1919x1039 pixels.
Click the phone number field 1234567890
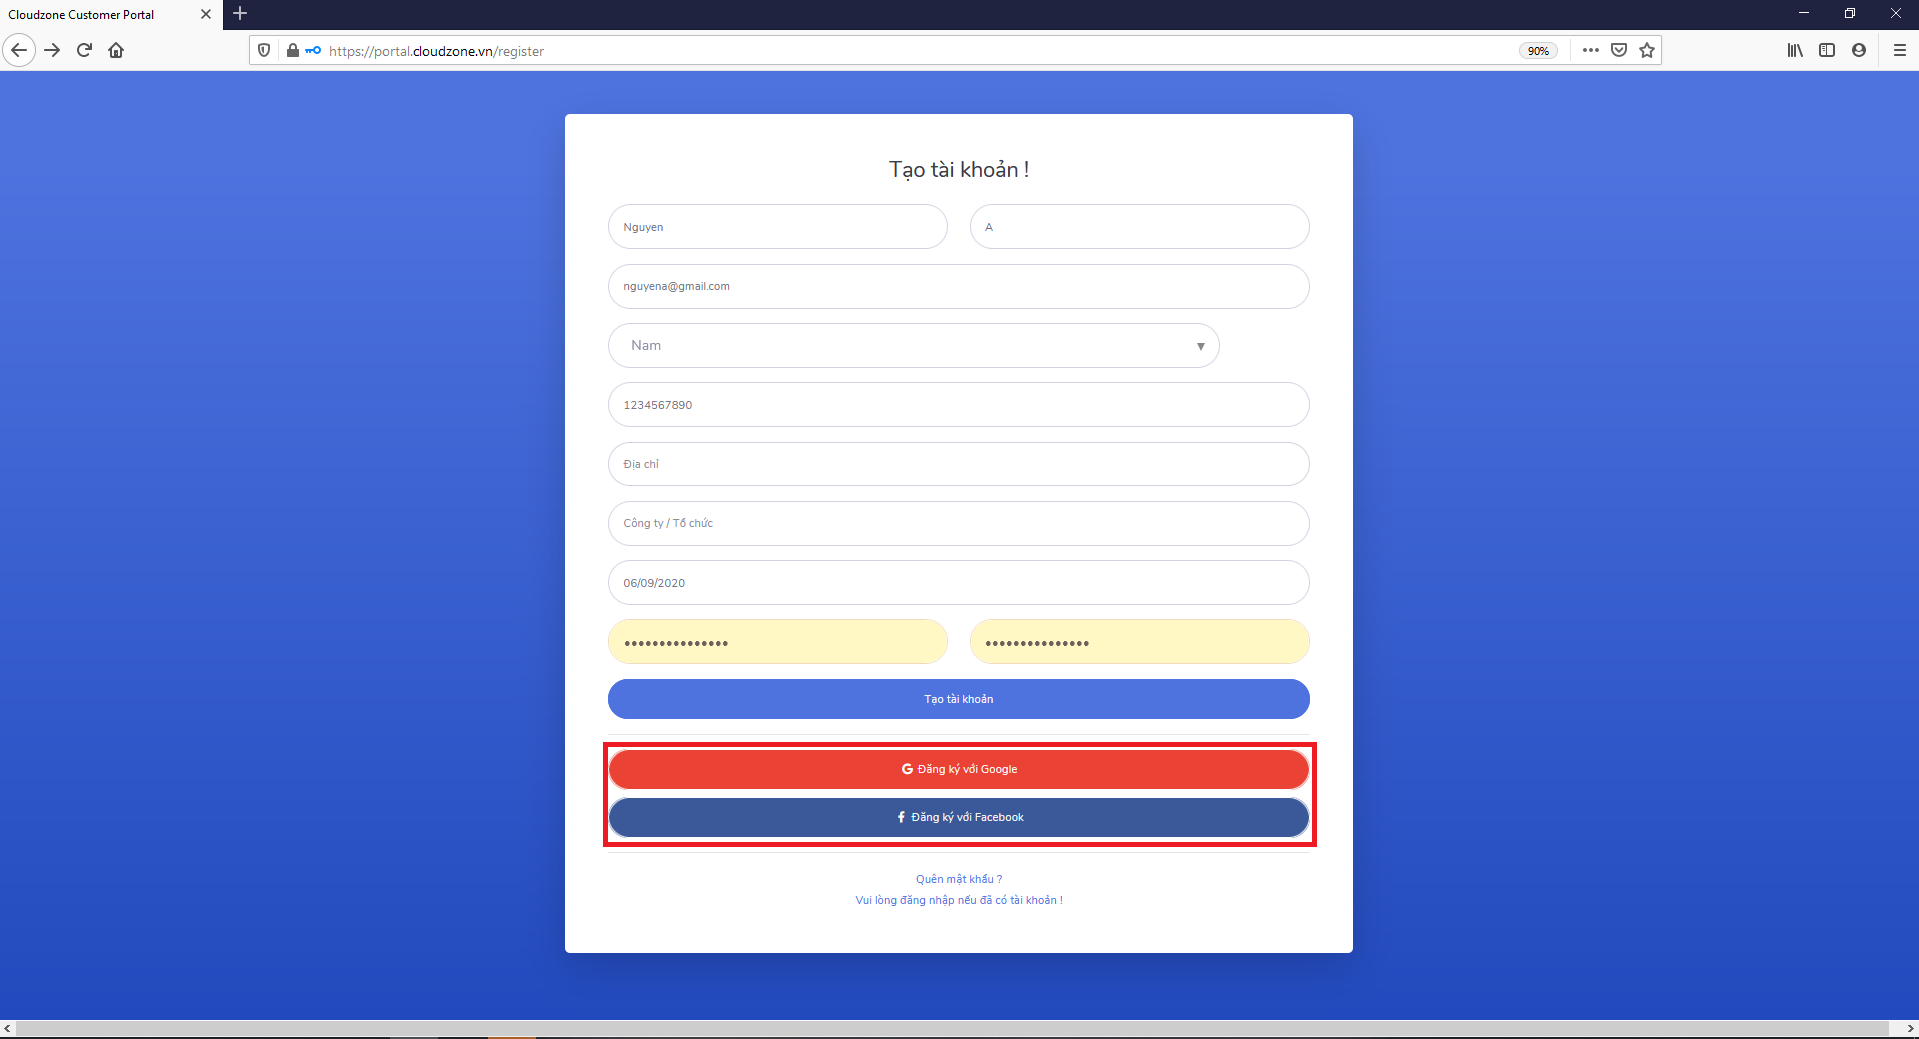point(958,405)
